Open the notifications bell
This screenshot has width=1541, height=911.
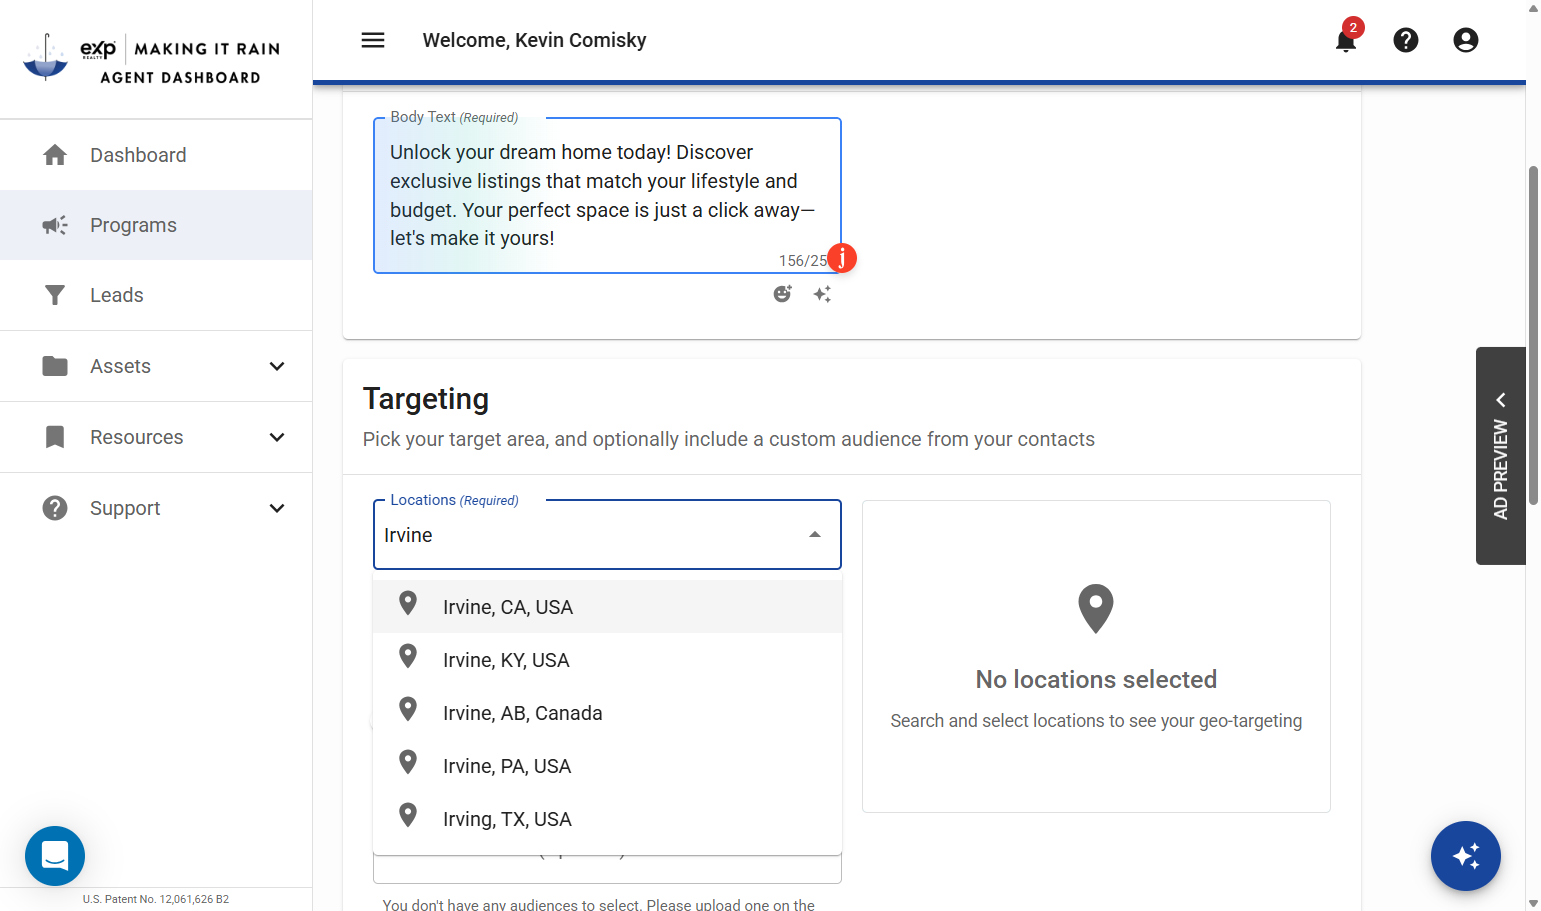click(x=1346, y=40)
